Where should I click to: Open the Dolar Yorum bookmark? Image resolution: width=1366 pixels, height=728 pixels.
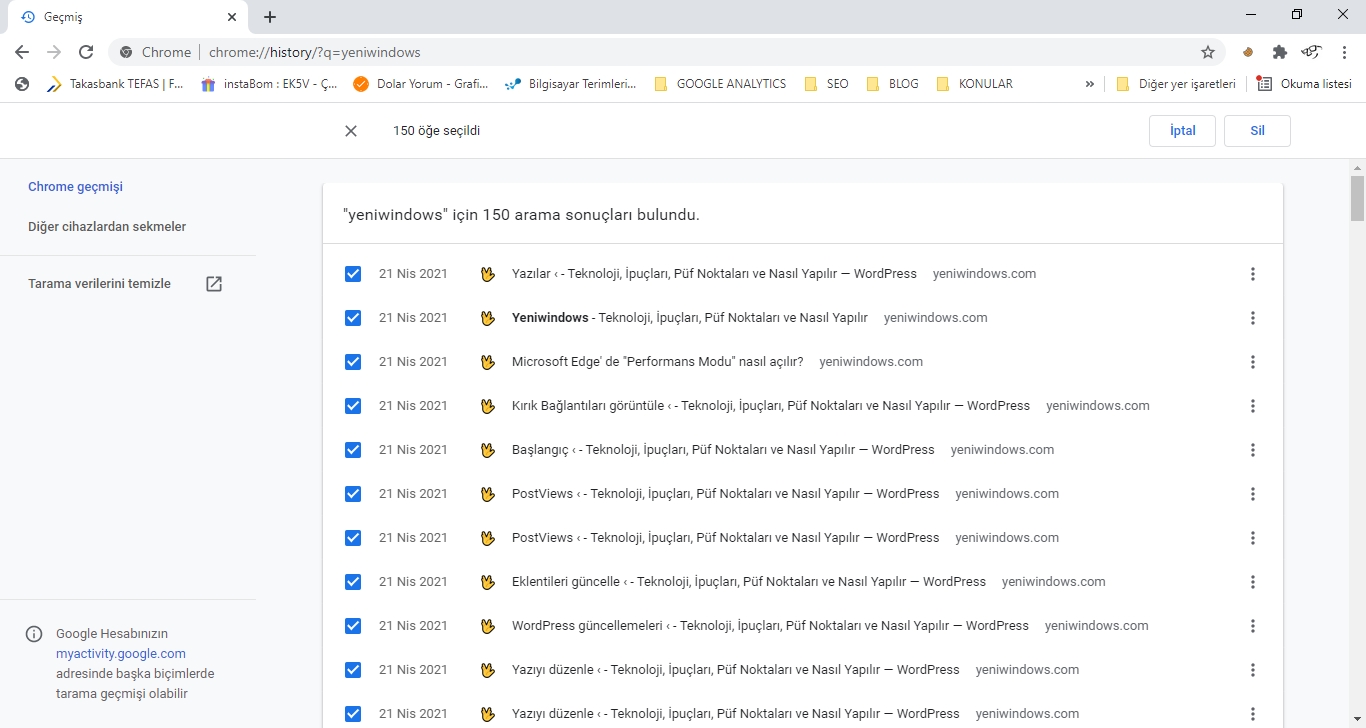pos(421,84)
